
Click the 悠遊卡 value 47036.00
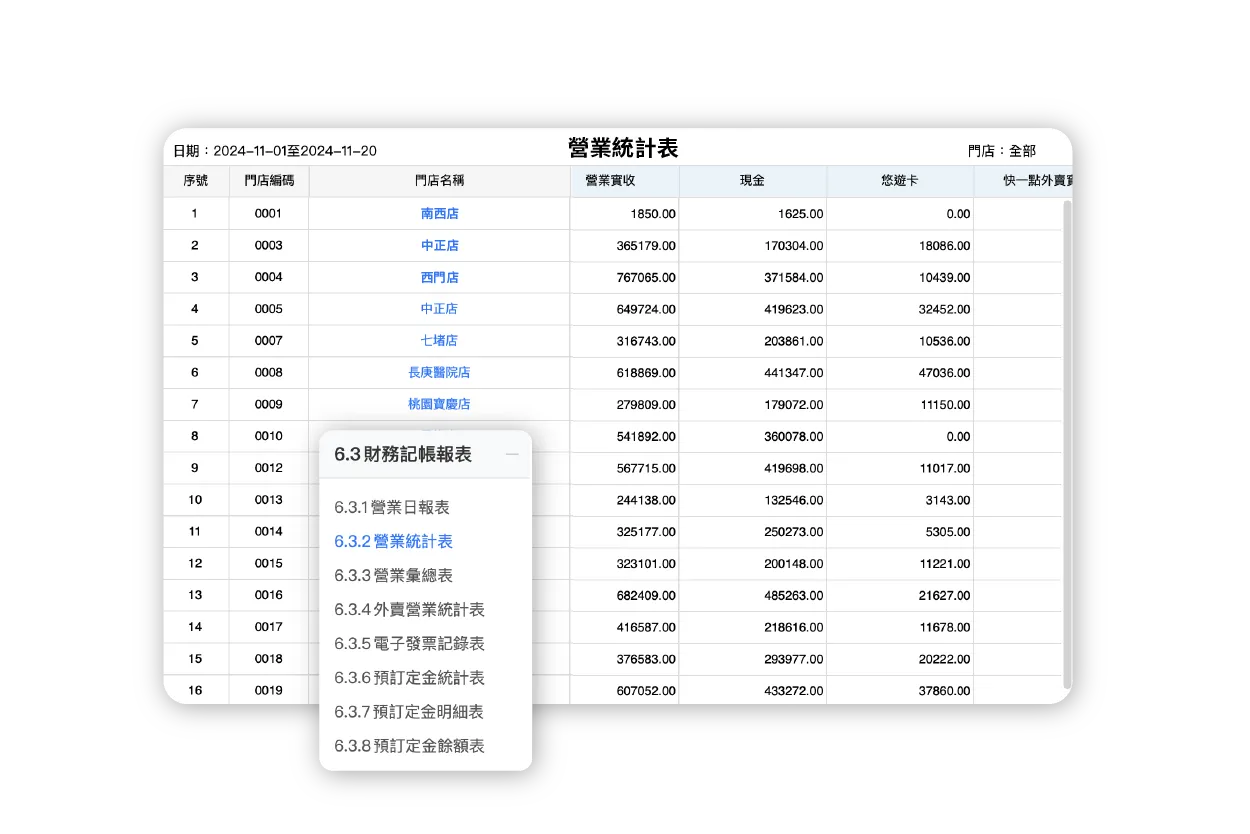pyautogui.click(x=944, y=373)
